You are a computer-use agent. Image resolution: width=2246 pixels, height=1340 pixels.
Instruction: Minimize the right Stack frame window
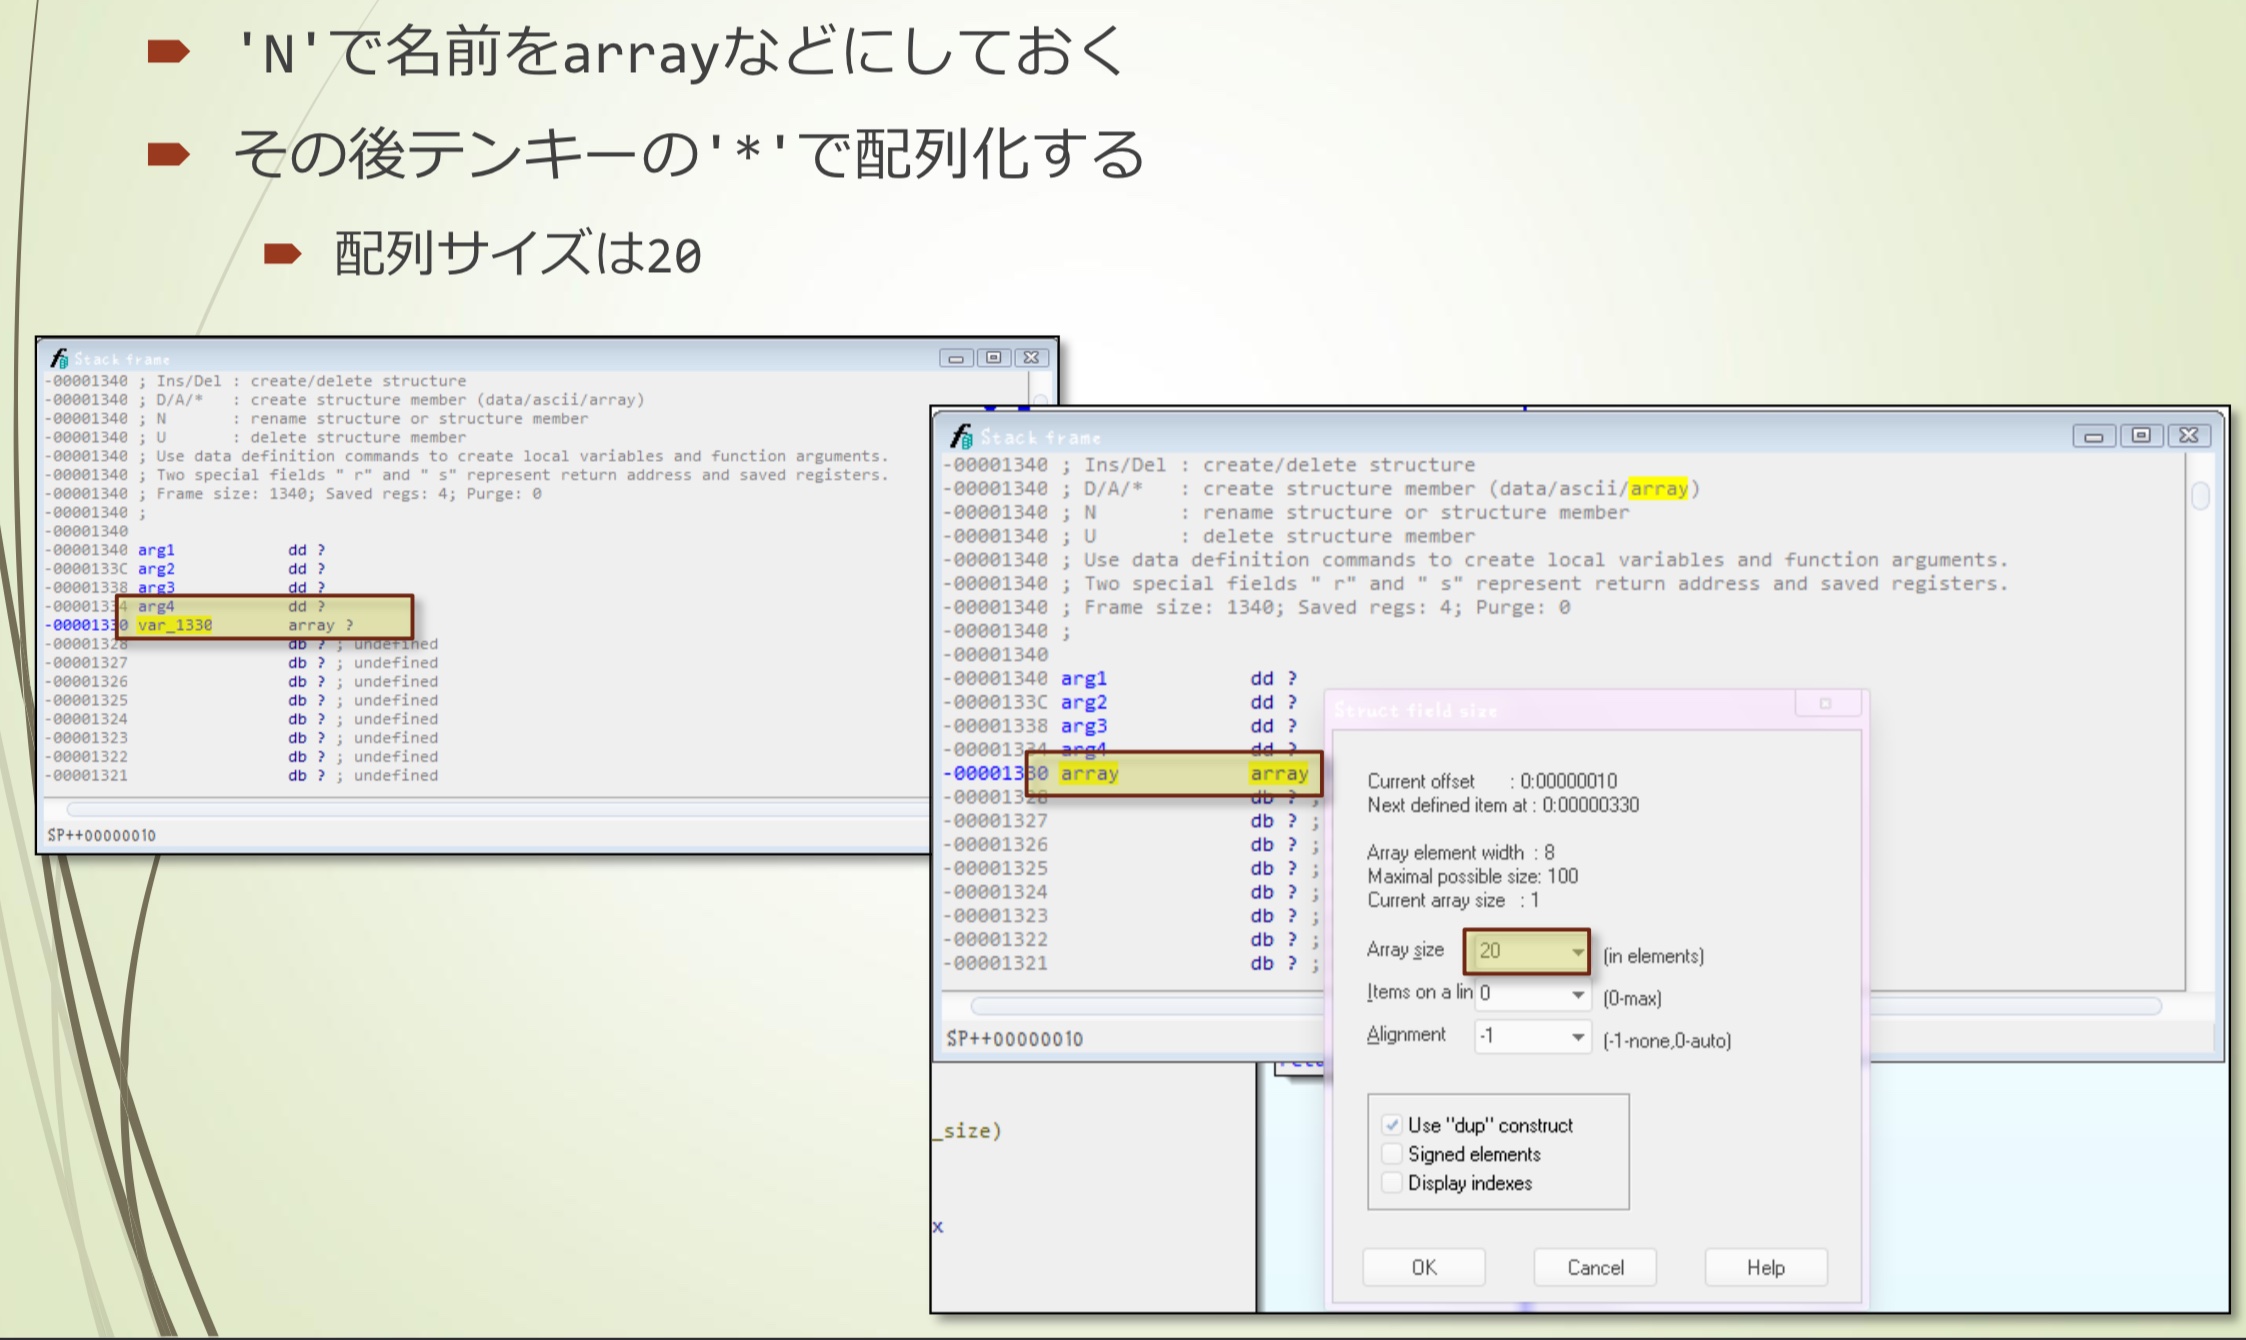click(2093, 436)
